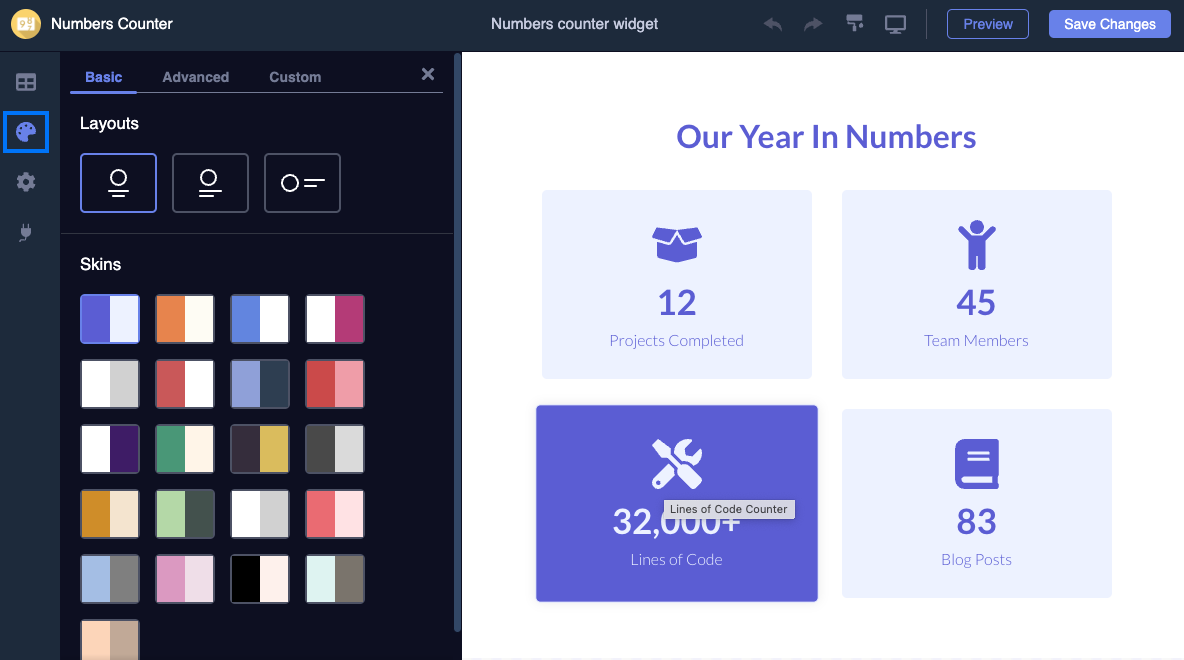This screenshot has width=1184, height=660.
Task: Switch to the Custom tab
Action: click(295, 77)
